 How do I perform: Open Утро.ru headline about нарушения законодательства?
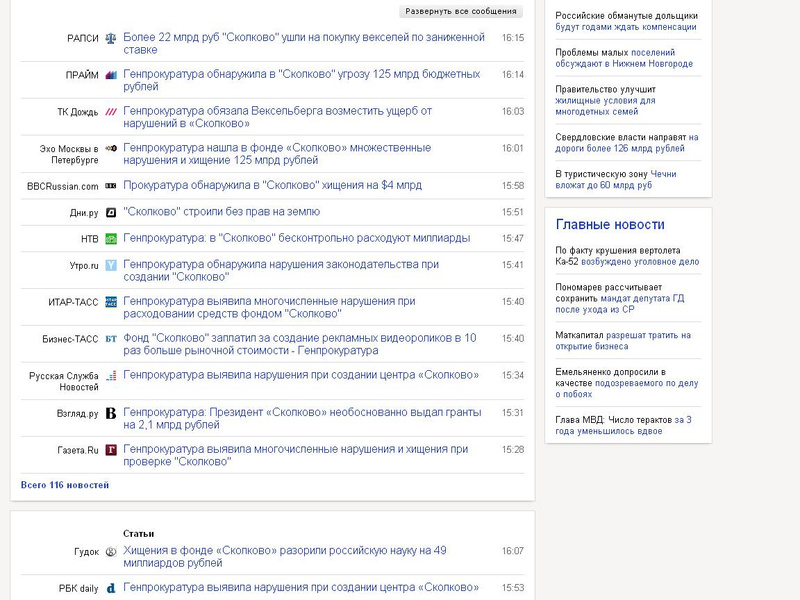pyautogui.click(x=281, y=270)
